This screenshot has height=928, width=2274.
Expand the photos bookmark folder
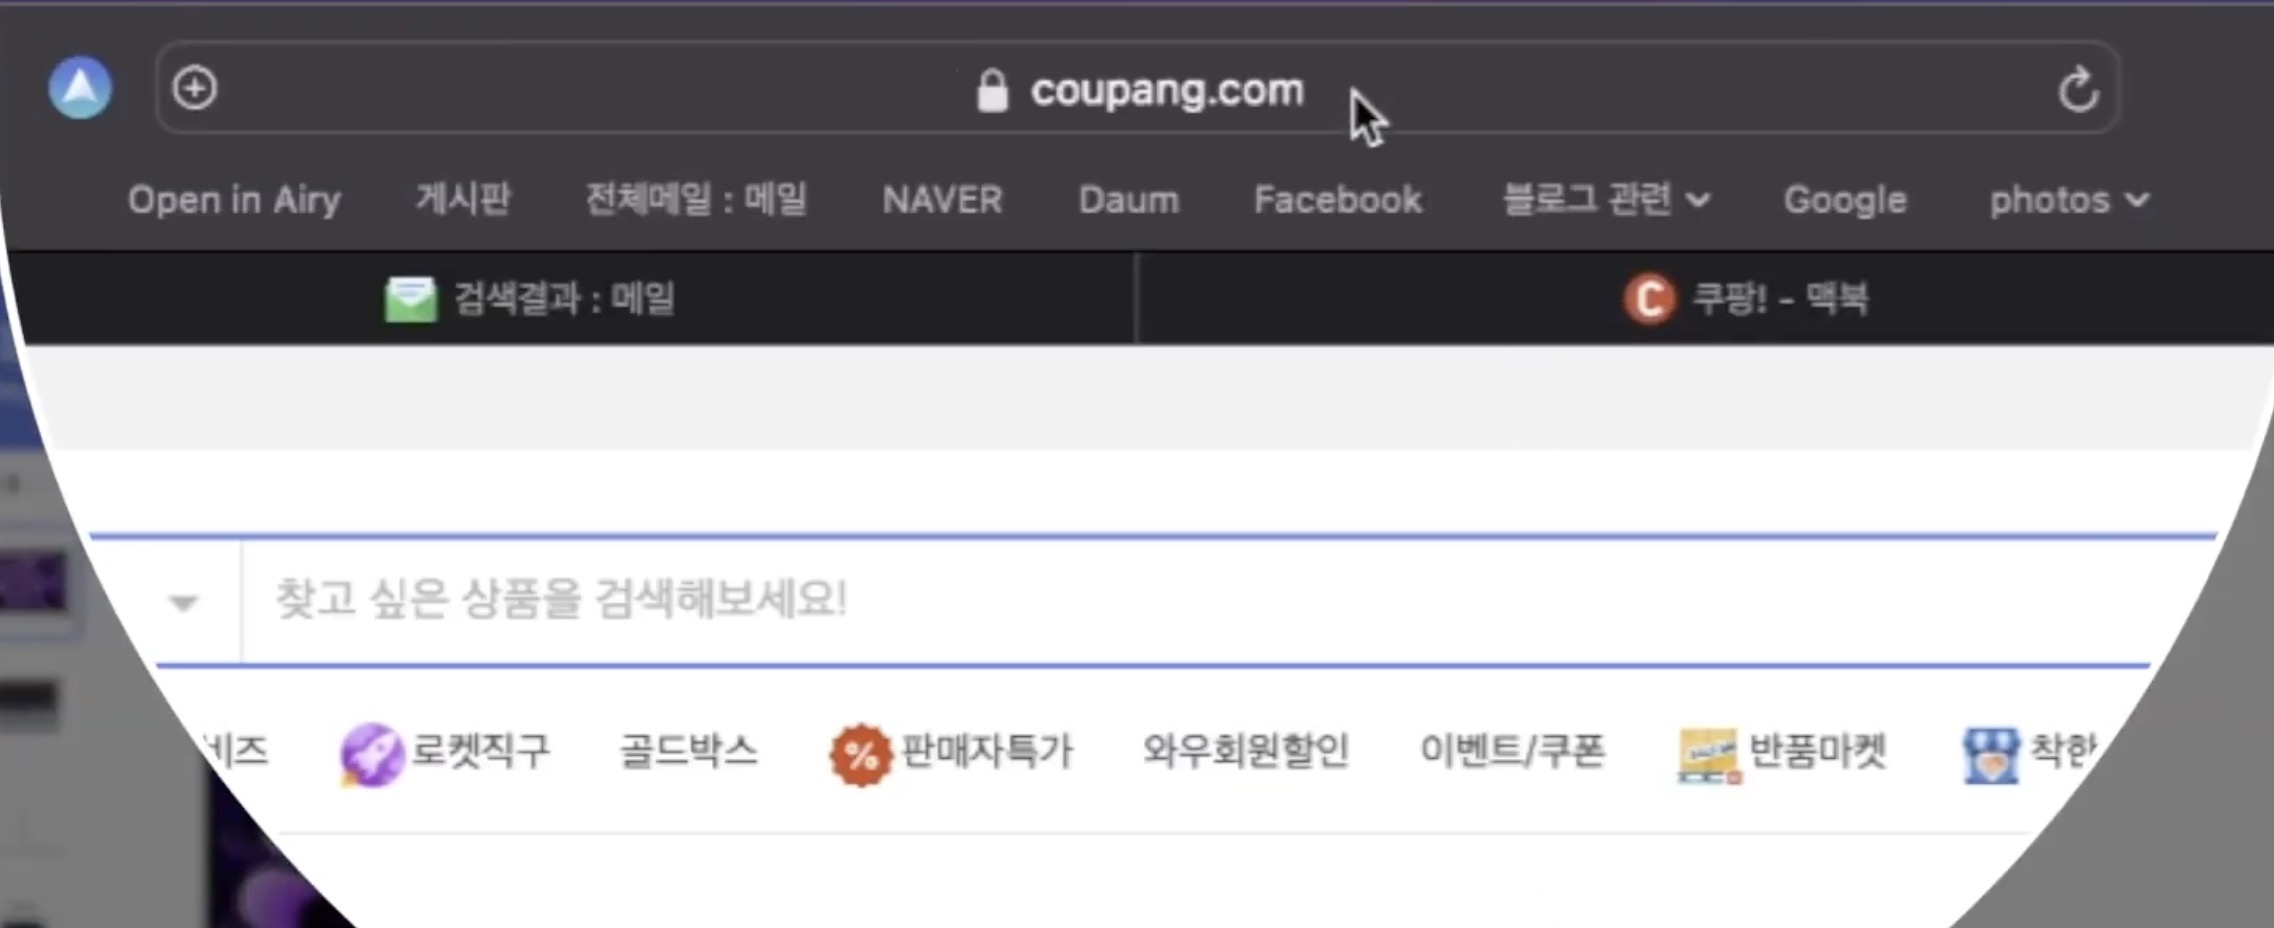pos(2069,200)
